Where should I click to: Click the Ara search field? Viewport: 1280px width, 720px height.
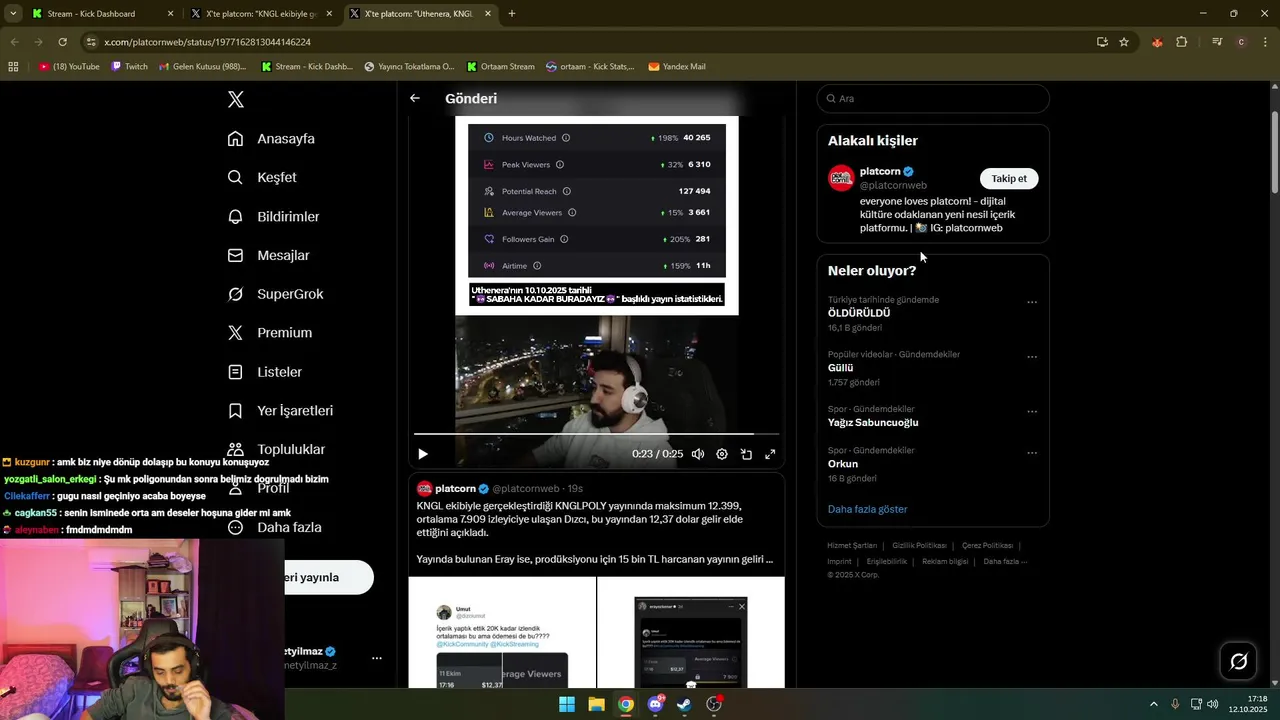933,99
